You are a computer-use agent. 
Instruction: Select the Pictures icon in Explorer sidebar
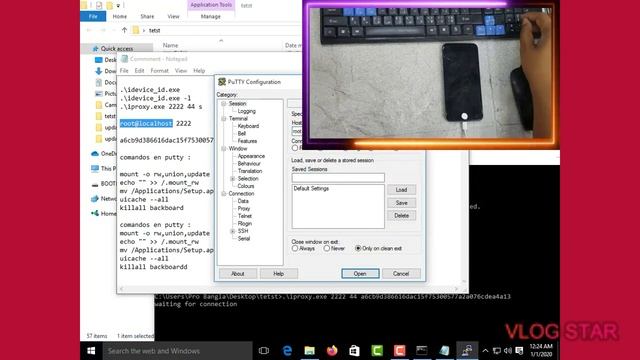(x=98, y=93)
